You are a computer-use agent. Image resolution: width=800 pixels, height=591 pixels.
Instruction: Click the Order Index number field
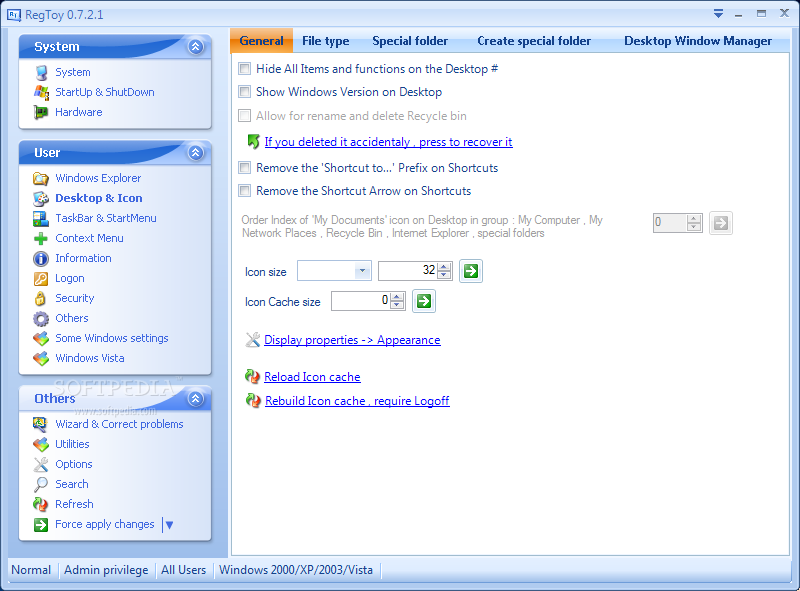click(x=670, y=223)
